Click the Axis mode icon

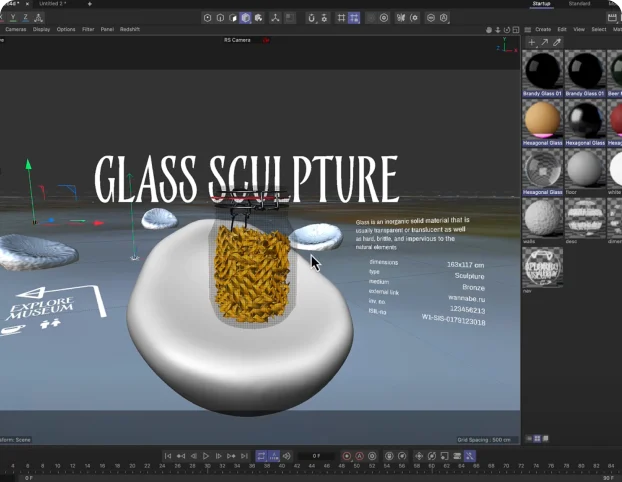275,18
